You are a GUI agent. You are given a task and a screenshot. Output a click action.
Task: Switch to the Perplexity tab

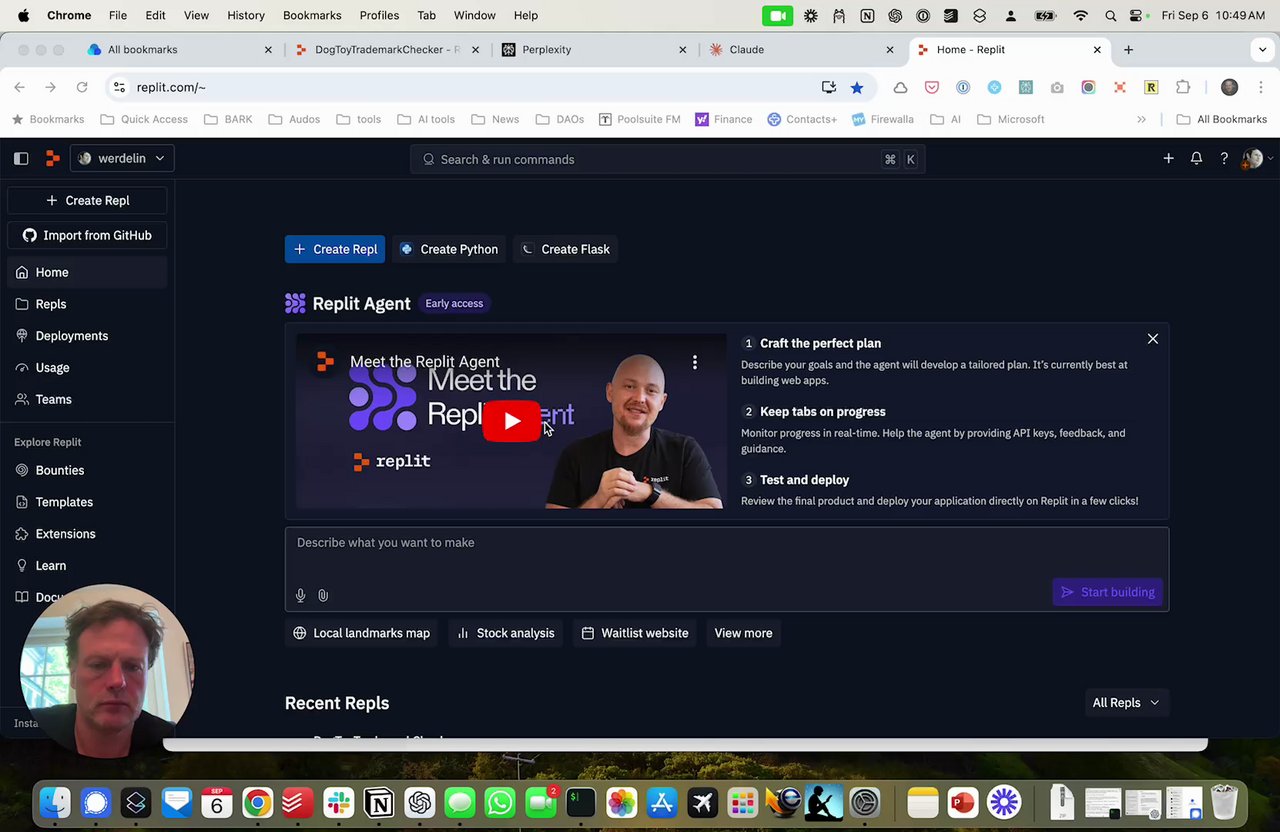(x=594, y=49)
